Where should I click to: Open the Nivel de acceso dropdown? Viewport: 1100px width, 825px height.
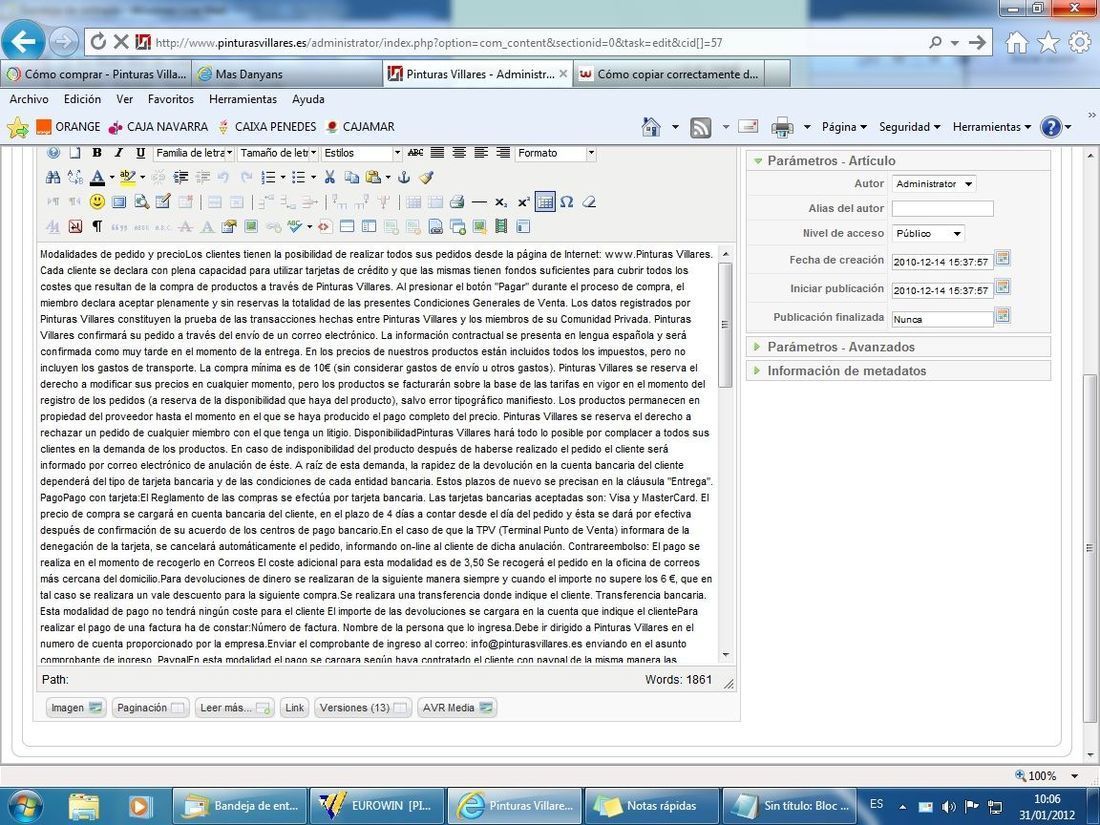point(928,233)
